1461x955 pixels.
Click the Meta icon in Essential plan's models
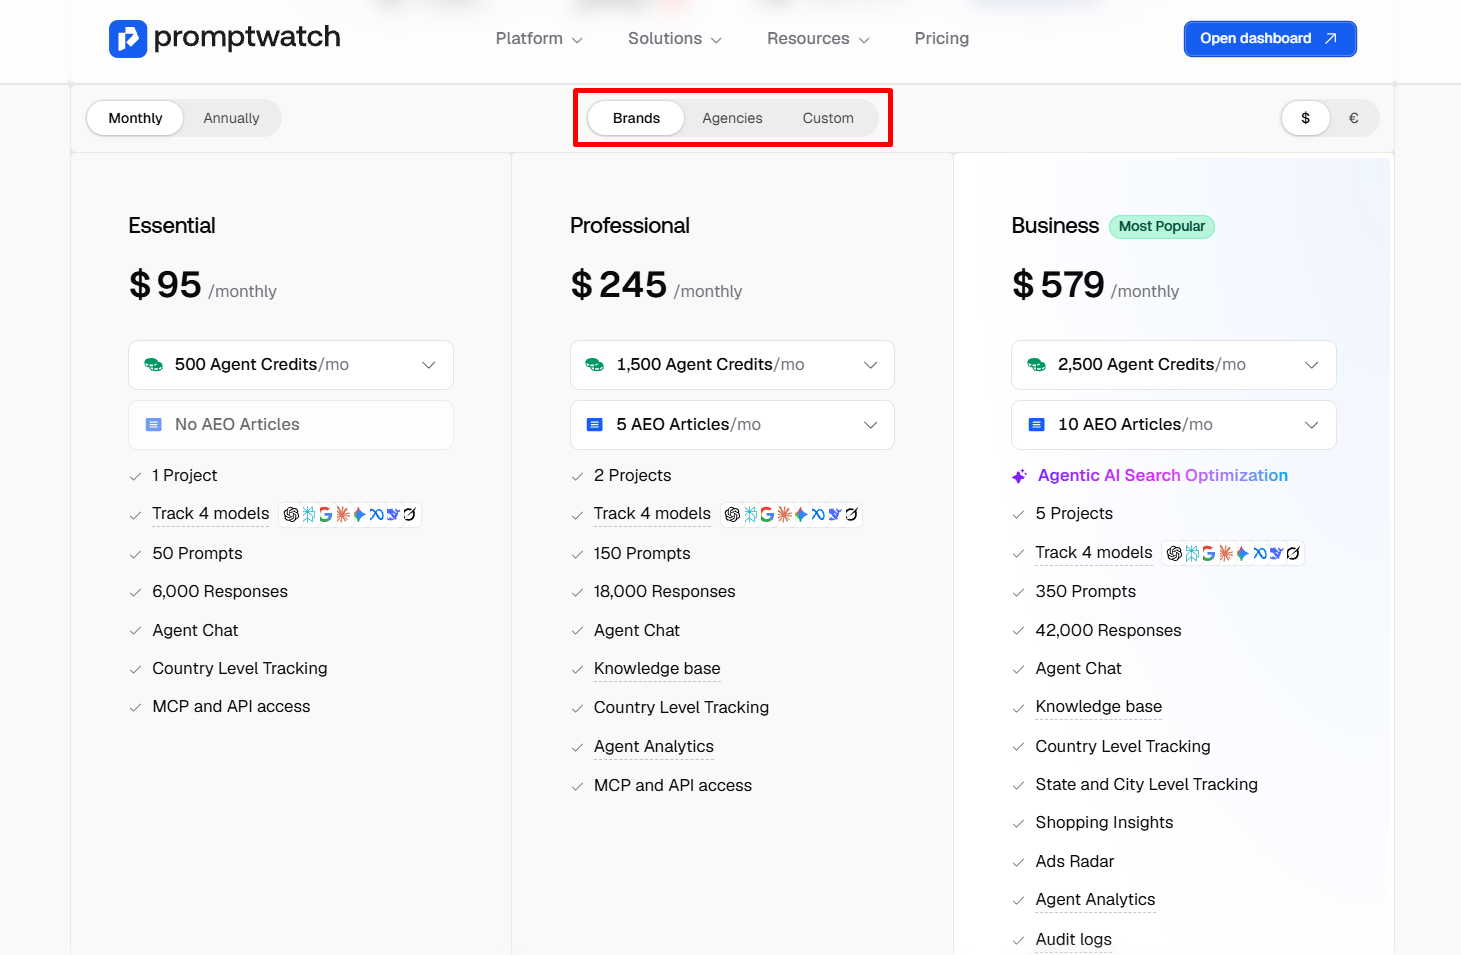376,514
